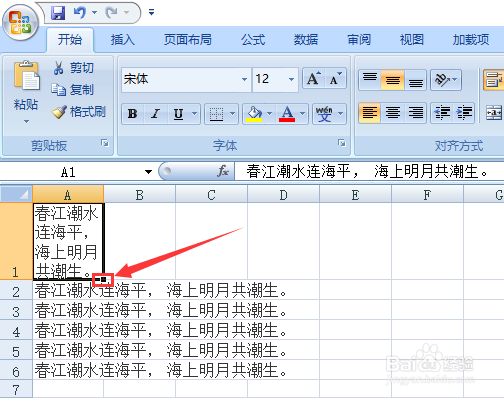504x398 pixels.
Task: Apply the cell borders button
Action: coord(216,114)
